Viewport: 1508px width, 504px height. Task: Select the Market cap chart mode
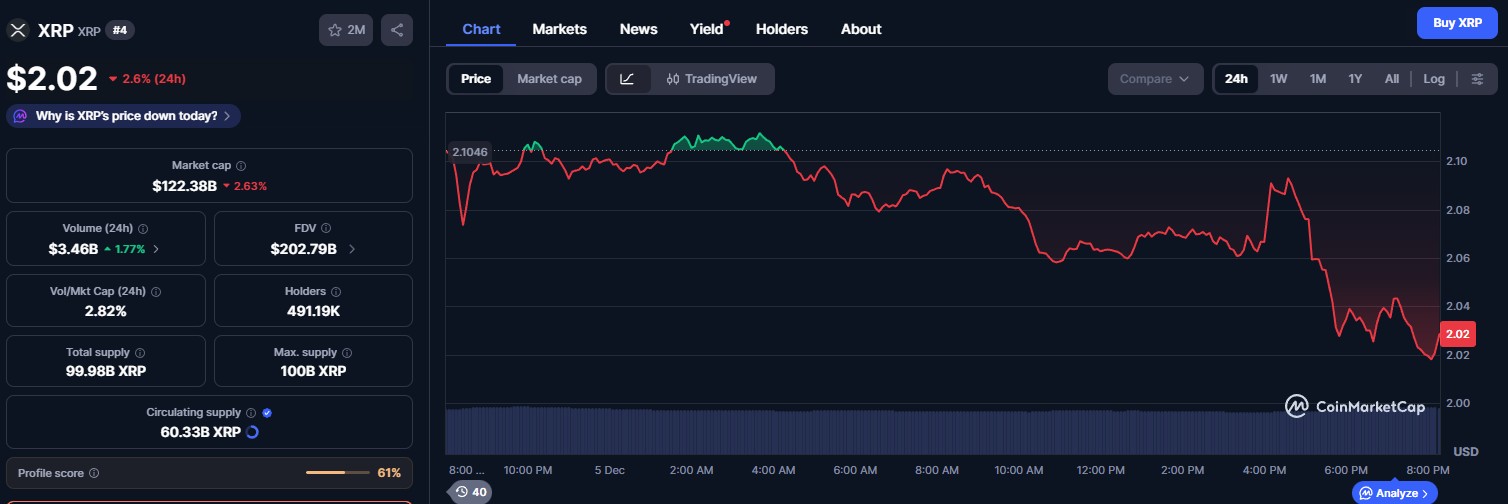point(549,79)
